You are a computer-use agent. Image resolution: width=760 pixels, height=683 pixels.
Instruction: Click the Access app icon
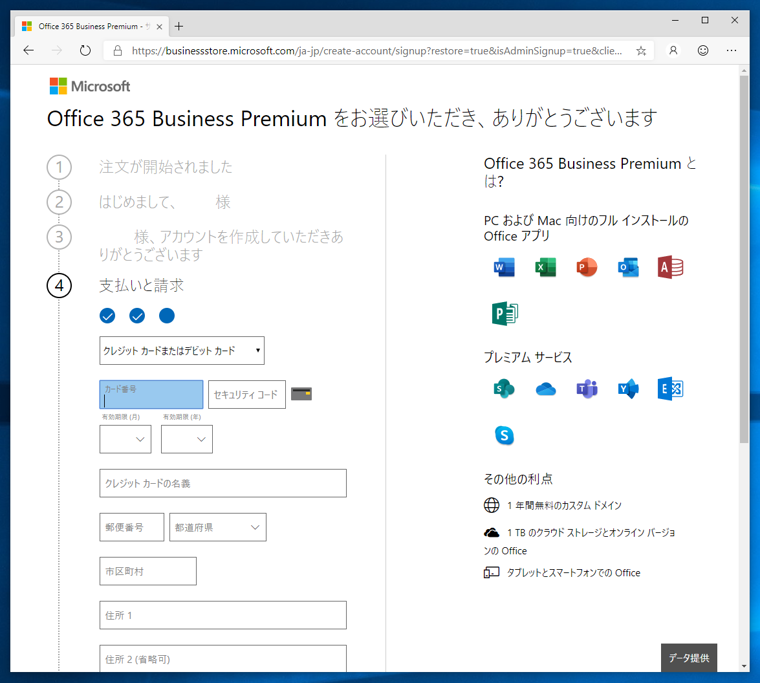pyautogui.click(x=670, y=267)
